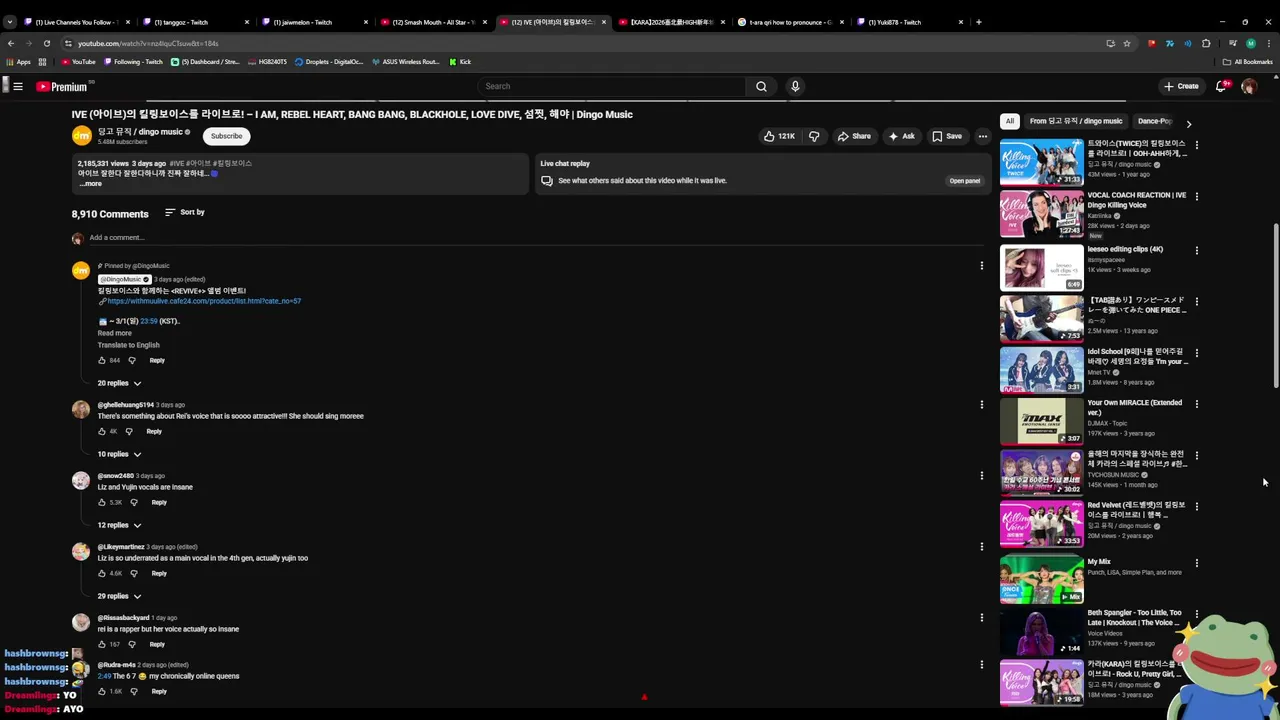Open the All Bookmarks folder

coord(1248,62)
